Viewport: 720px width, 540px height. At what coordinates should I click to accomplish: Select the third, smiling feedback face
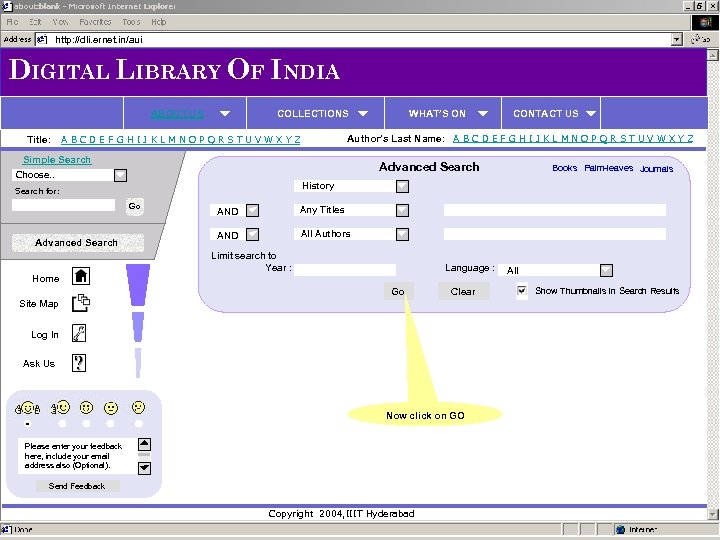(86, 407)
